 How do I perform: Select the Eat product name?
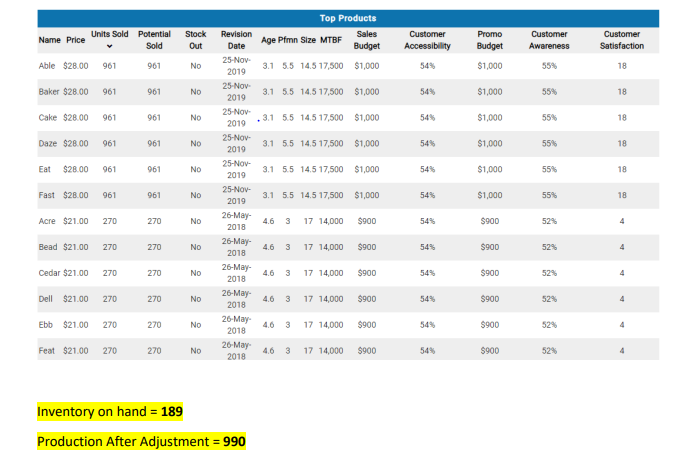44,170
